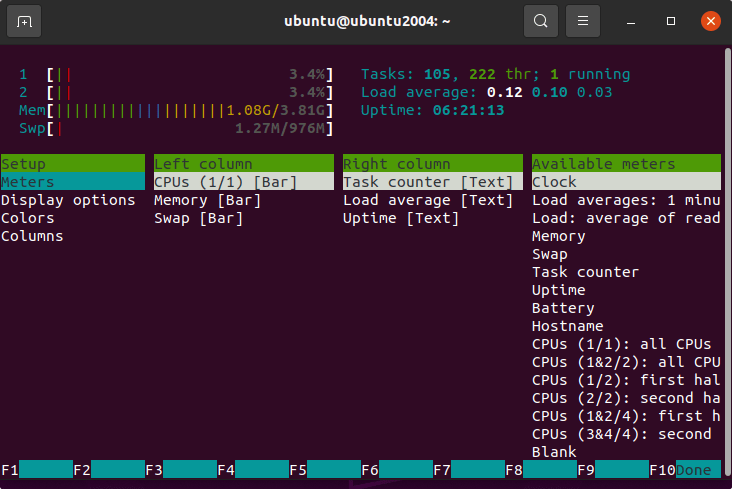Open terminal search with magnifier icon
732x489 pixels.
(540, 21)
